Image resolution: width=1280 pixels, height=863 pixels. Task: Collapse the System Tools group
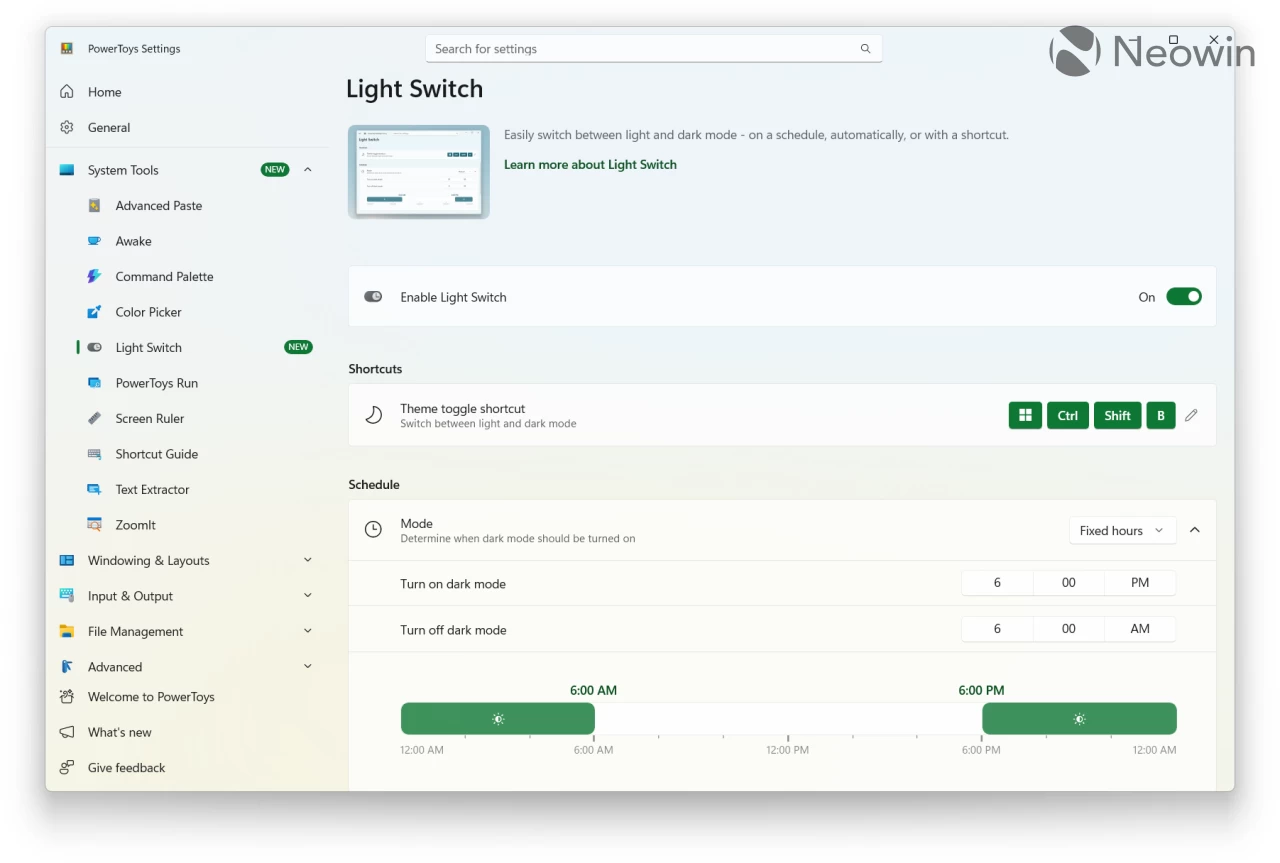tap(307, 170)
